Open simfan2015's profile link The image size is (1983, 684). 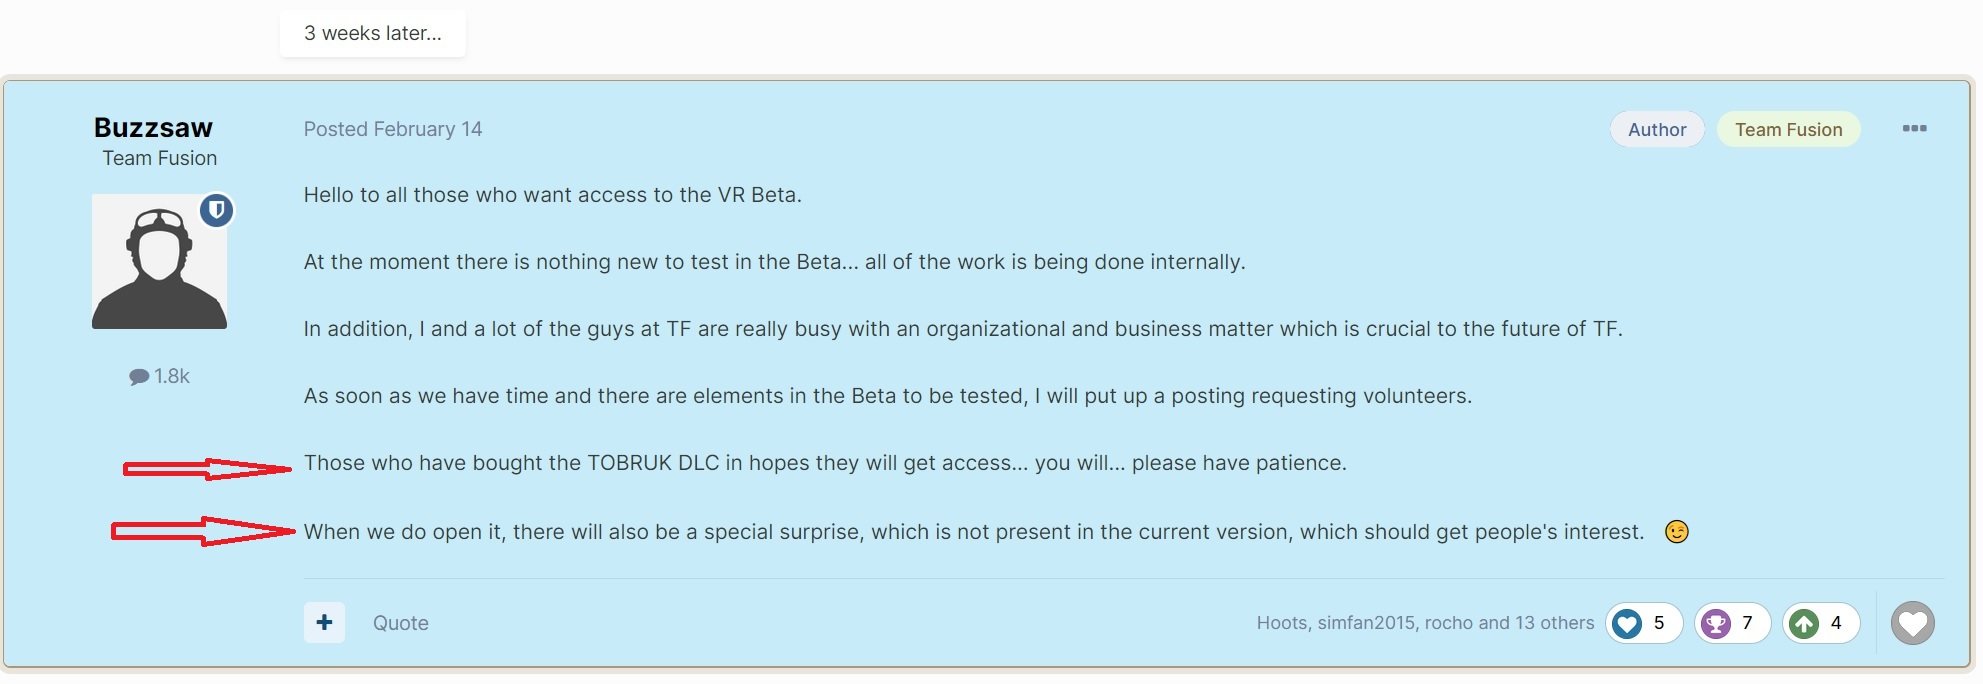tap(1366, 623)
